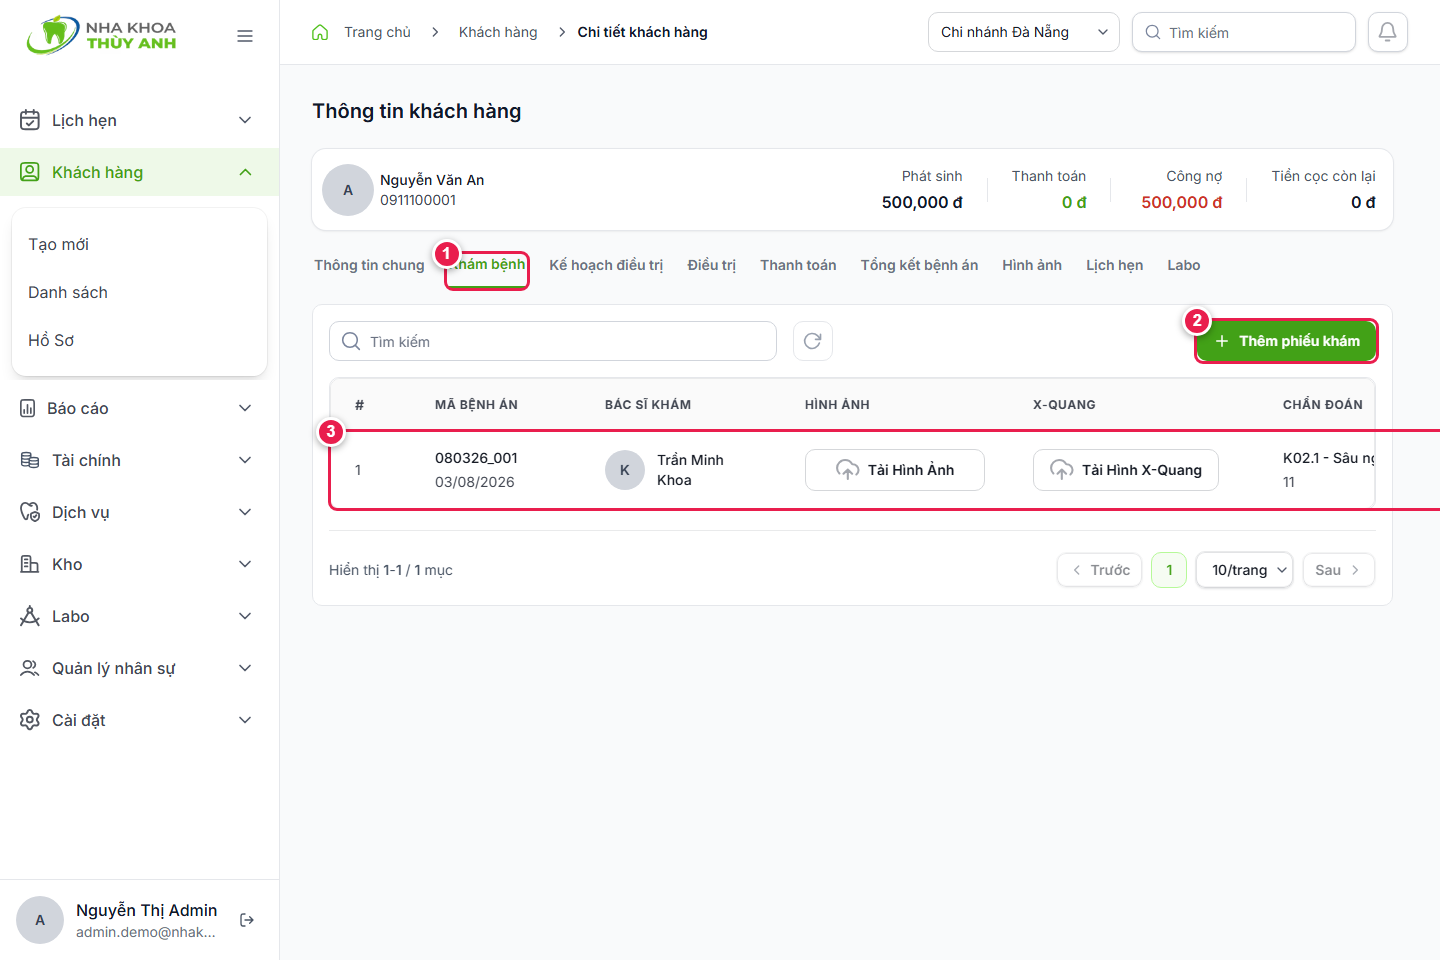This screenshot has height=960, width=1440.
Task: Expand the Báo cáo menu chevron
Action: 245,408
